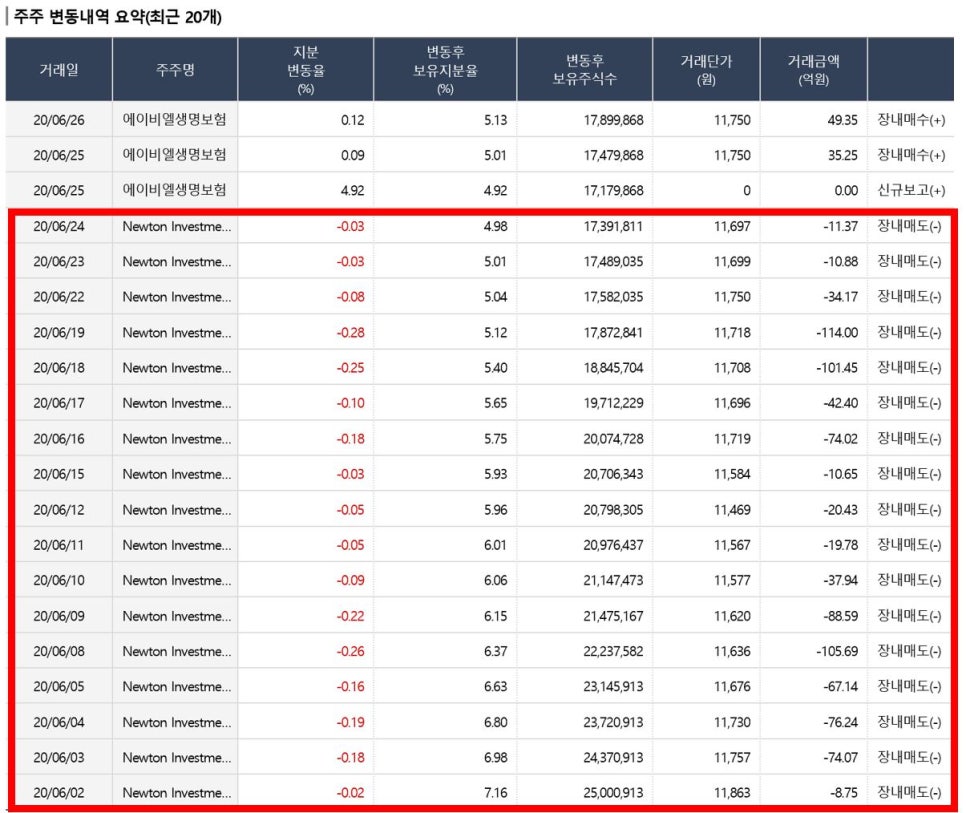Screen dimensions: 966x813
Task: Select share count "17,899,868"
Action: click(614, 120)
